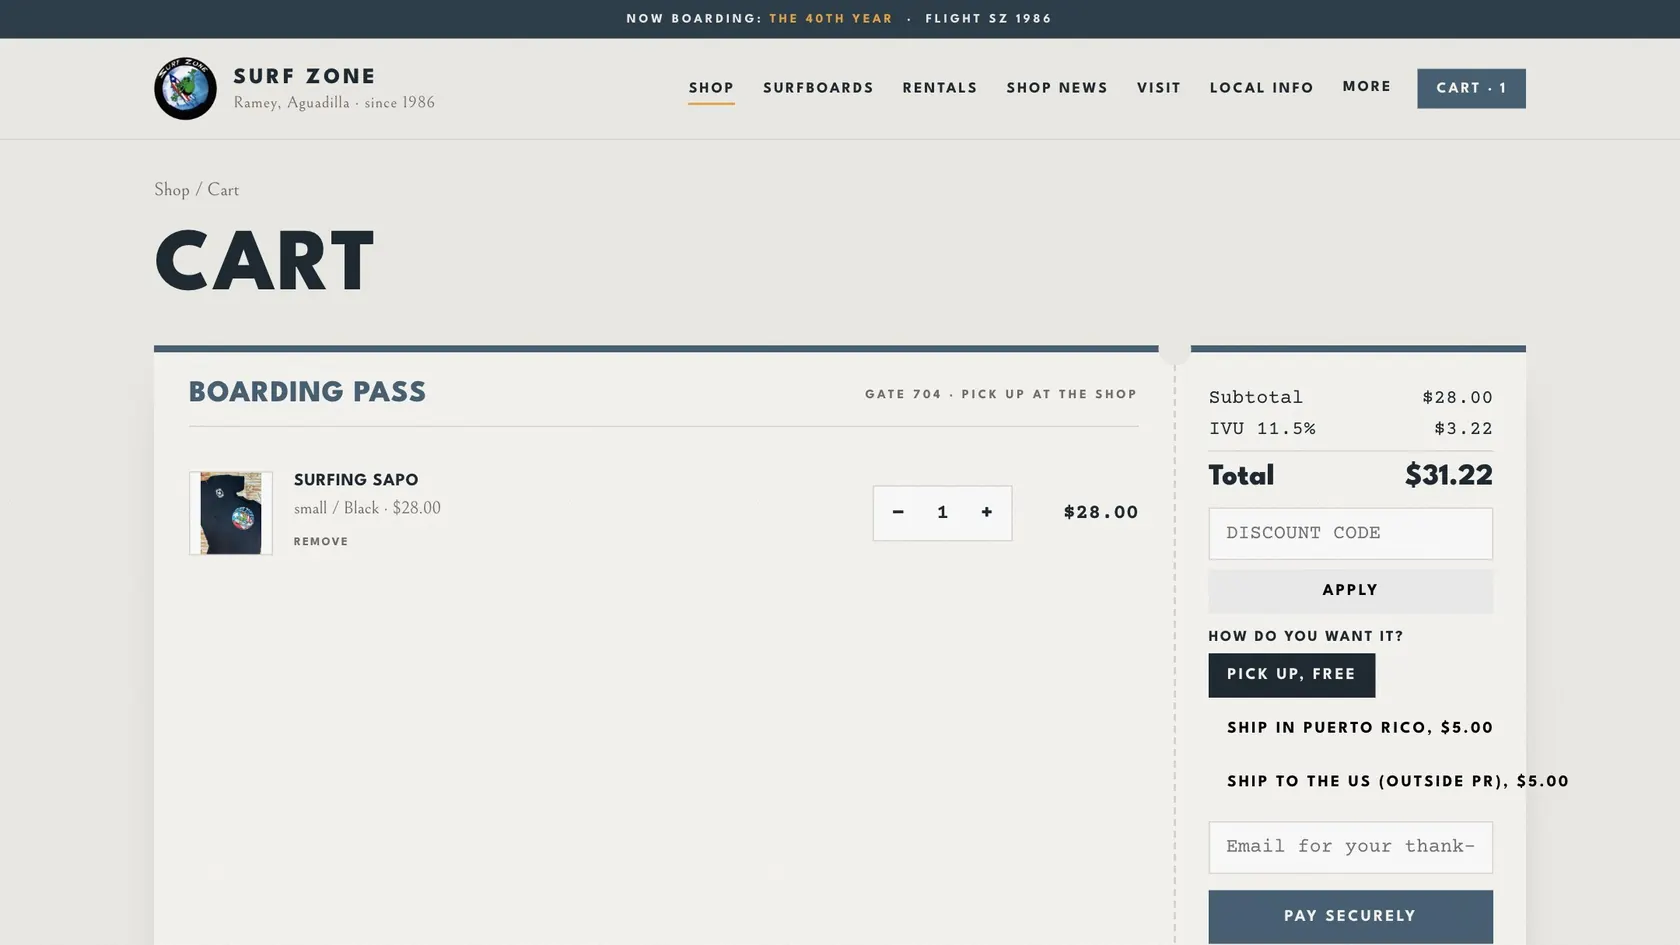Decrease Surfing Sapo quantity with minus
The width and height of the screenshot is (1680, 945).
pos(898,512)
